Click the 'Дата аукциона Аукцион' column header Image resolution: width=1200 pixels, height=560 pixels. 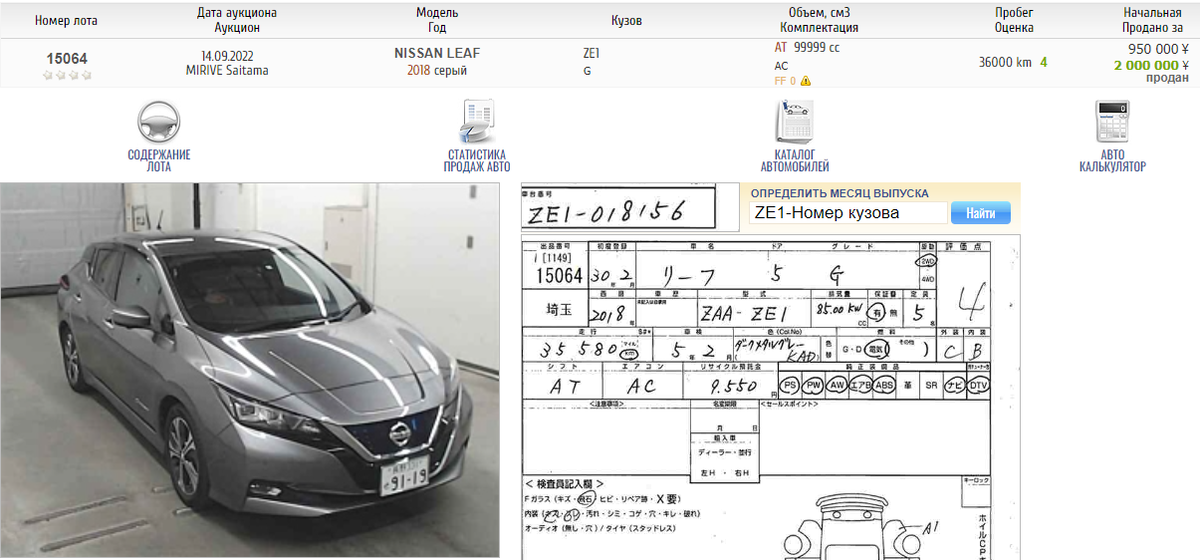click(x=237, y=20)
